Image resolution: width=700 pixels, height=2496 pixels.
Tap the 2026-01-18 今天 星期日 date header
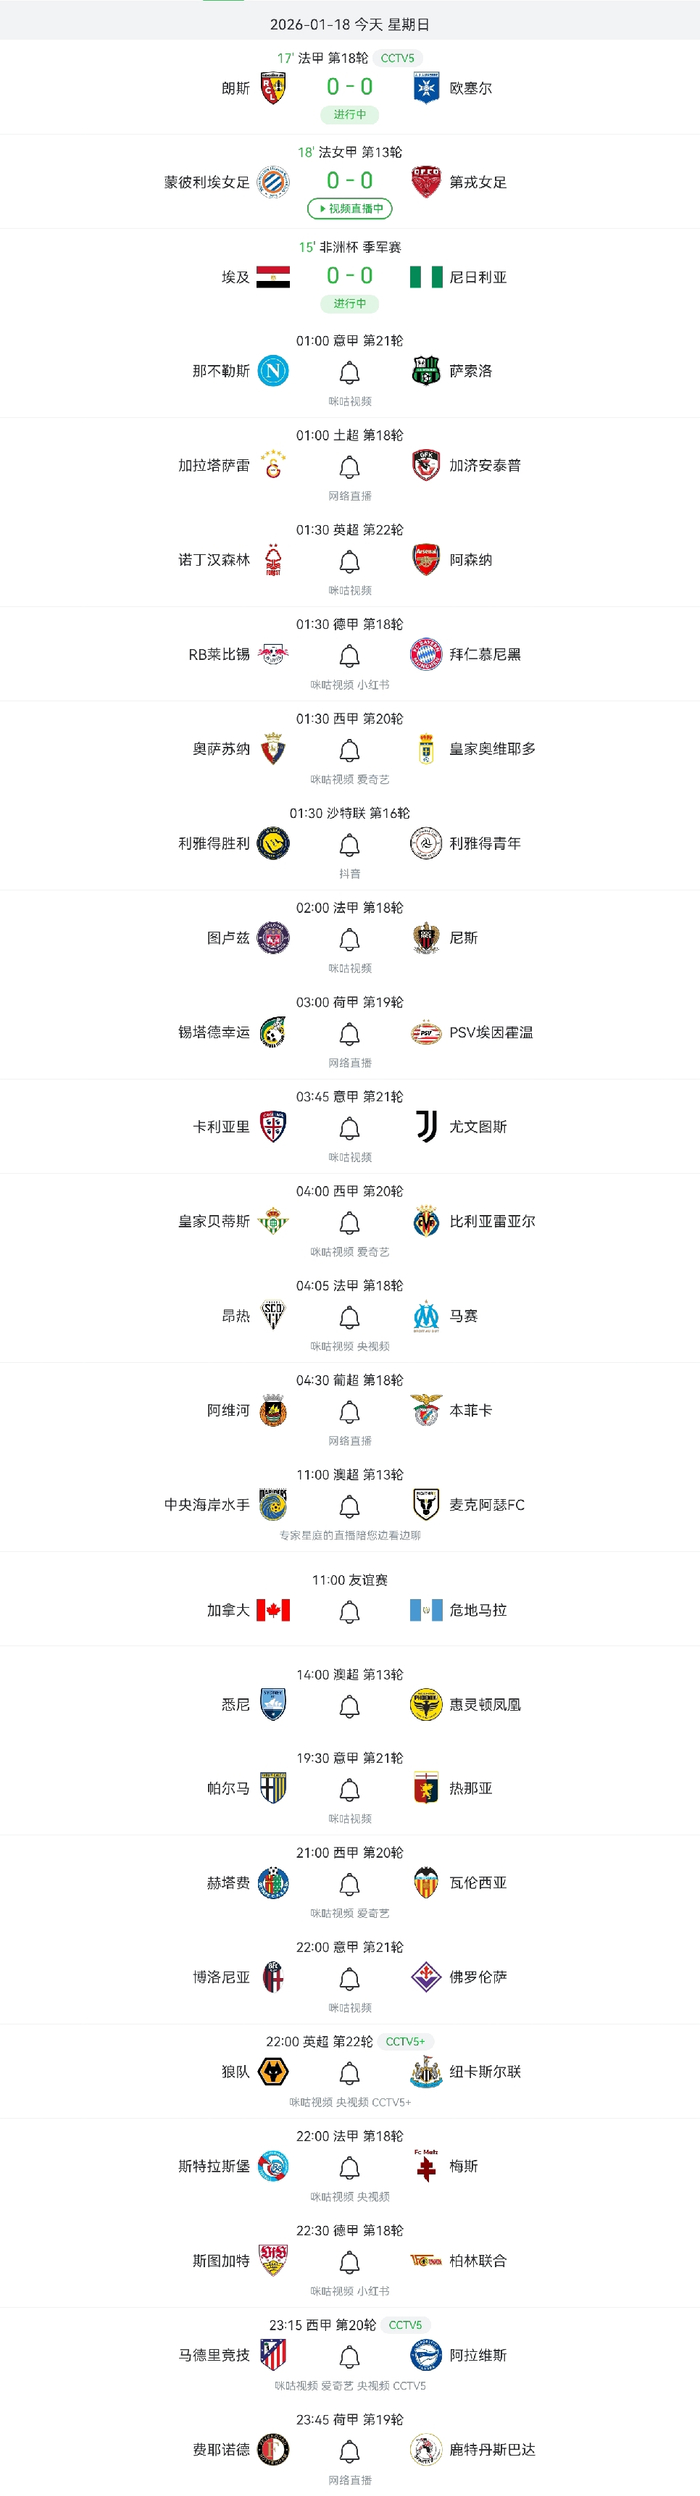(350, 24)
